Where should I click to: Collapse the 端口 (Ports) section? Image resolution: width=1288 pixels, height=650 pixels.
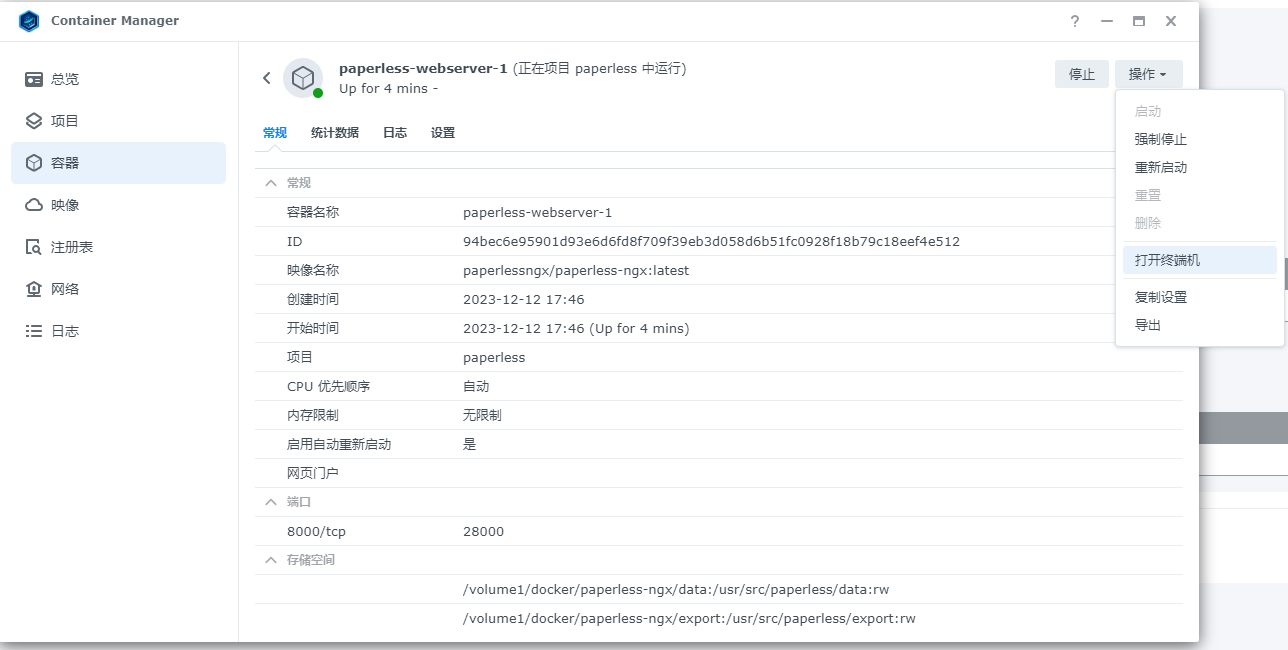[270, 501]
